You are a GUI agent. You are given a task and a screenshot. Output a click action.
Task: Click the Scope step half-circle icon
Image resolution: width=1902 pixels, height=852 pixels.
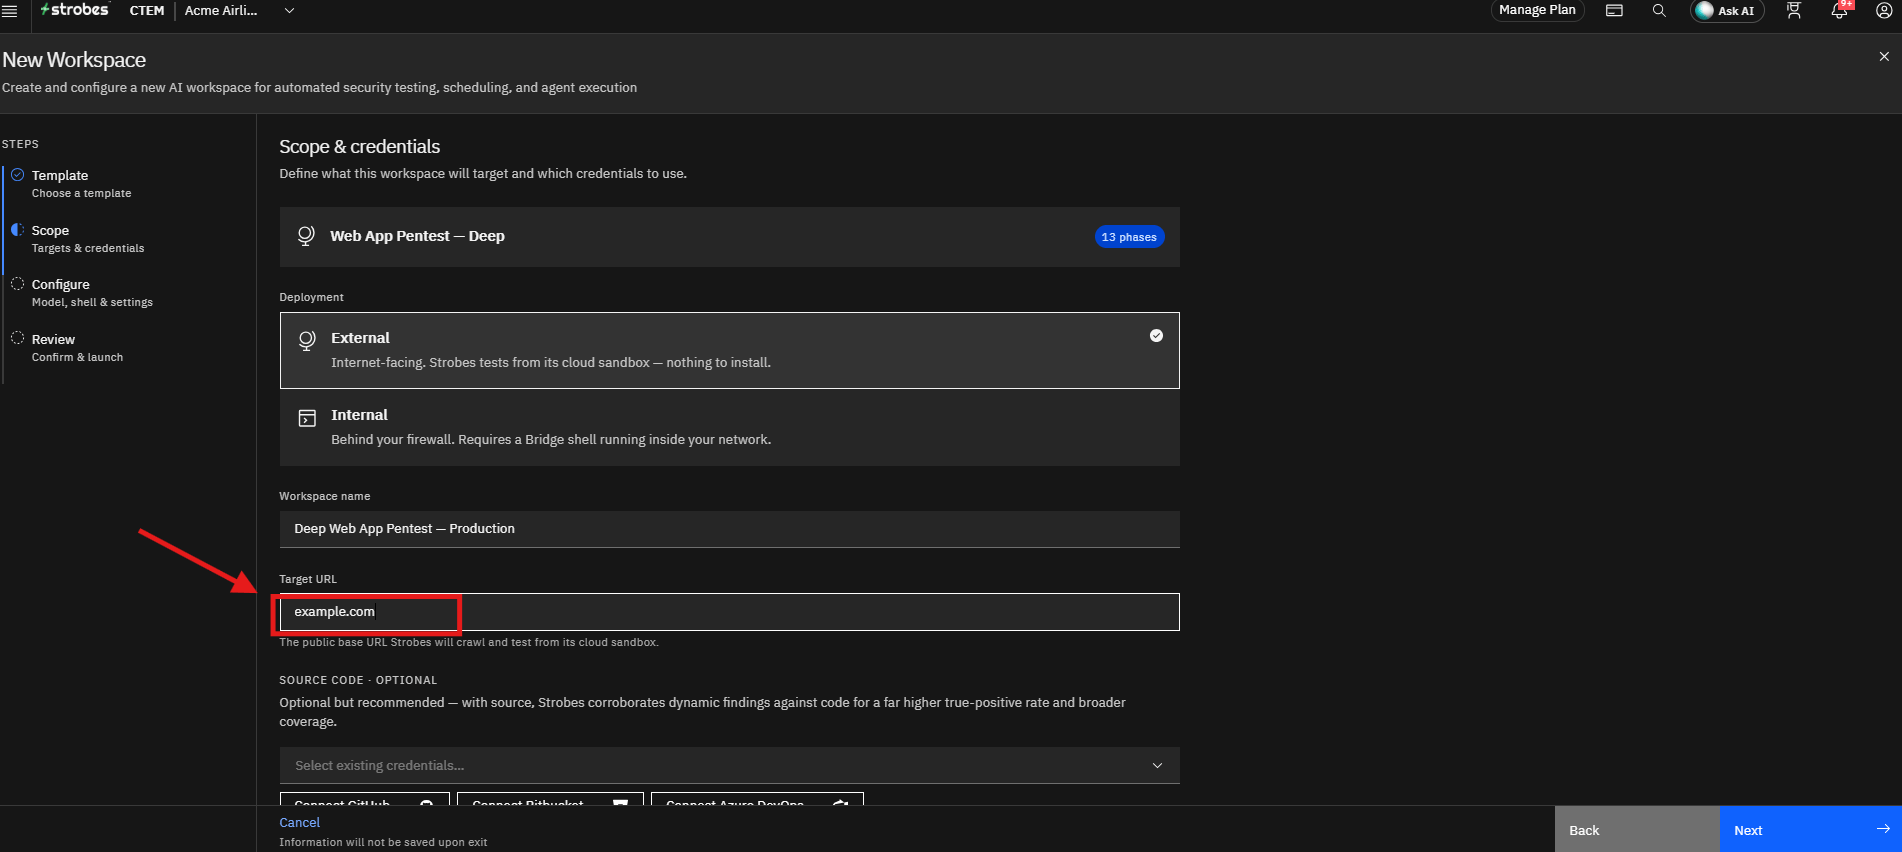[17, 229]
